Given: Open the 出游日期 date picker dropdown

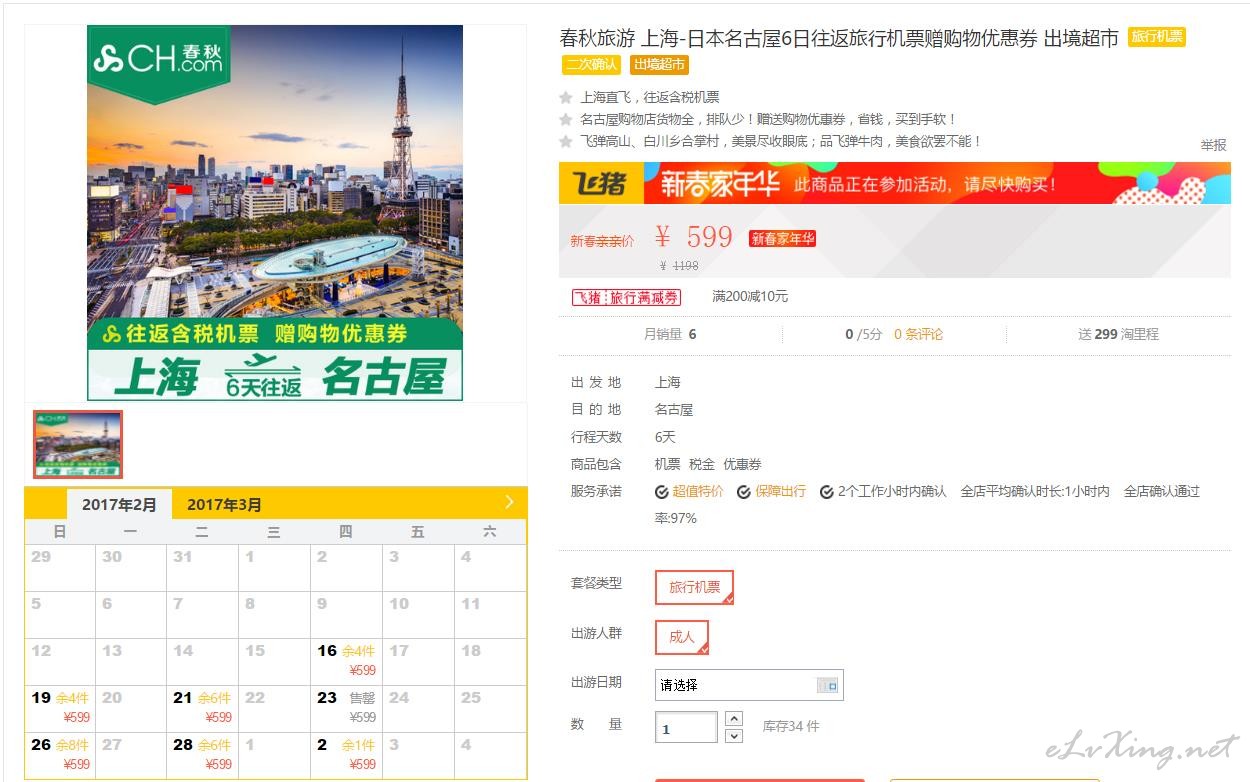Looking at the screenshot, I should [749, 685].
